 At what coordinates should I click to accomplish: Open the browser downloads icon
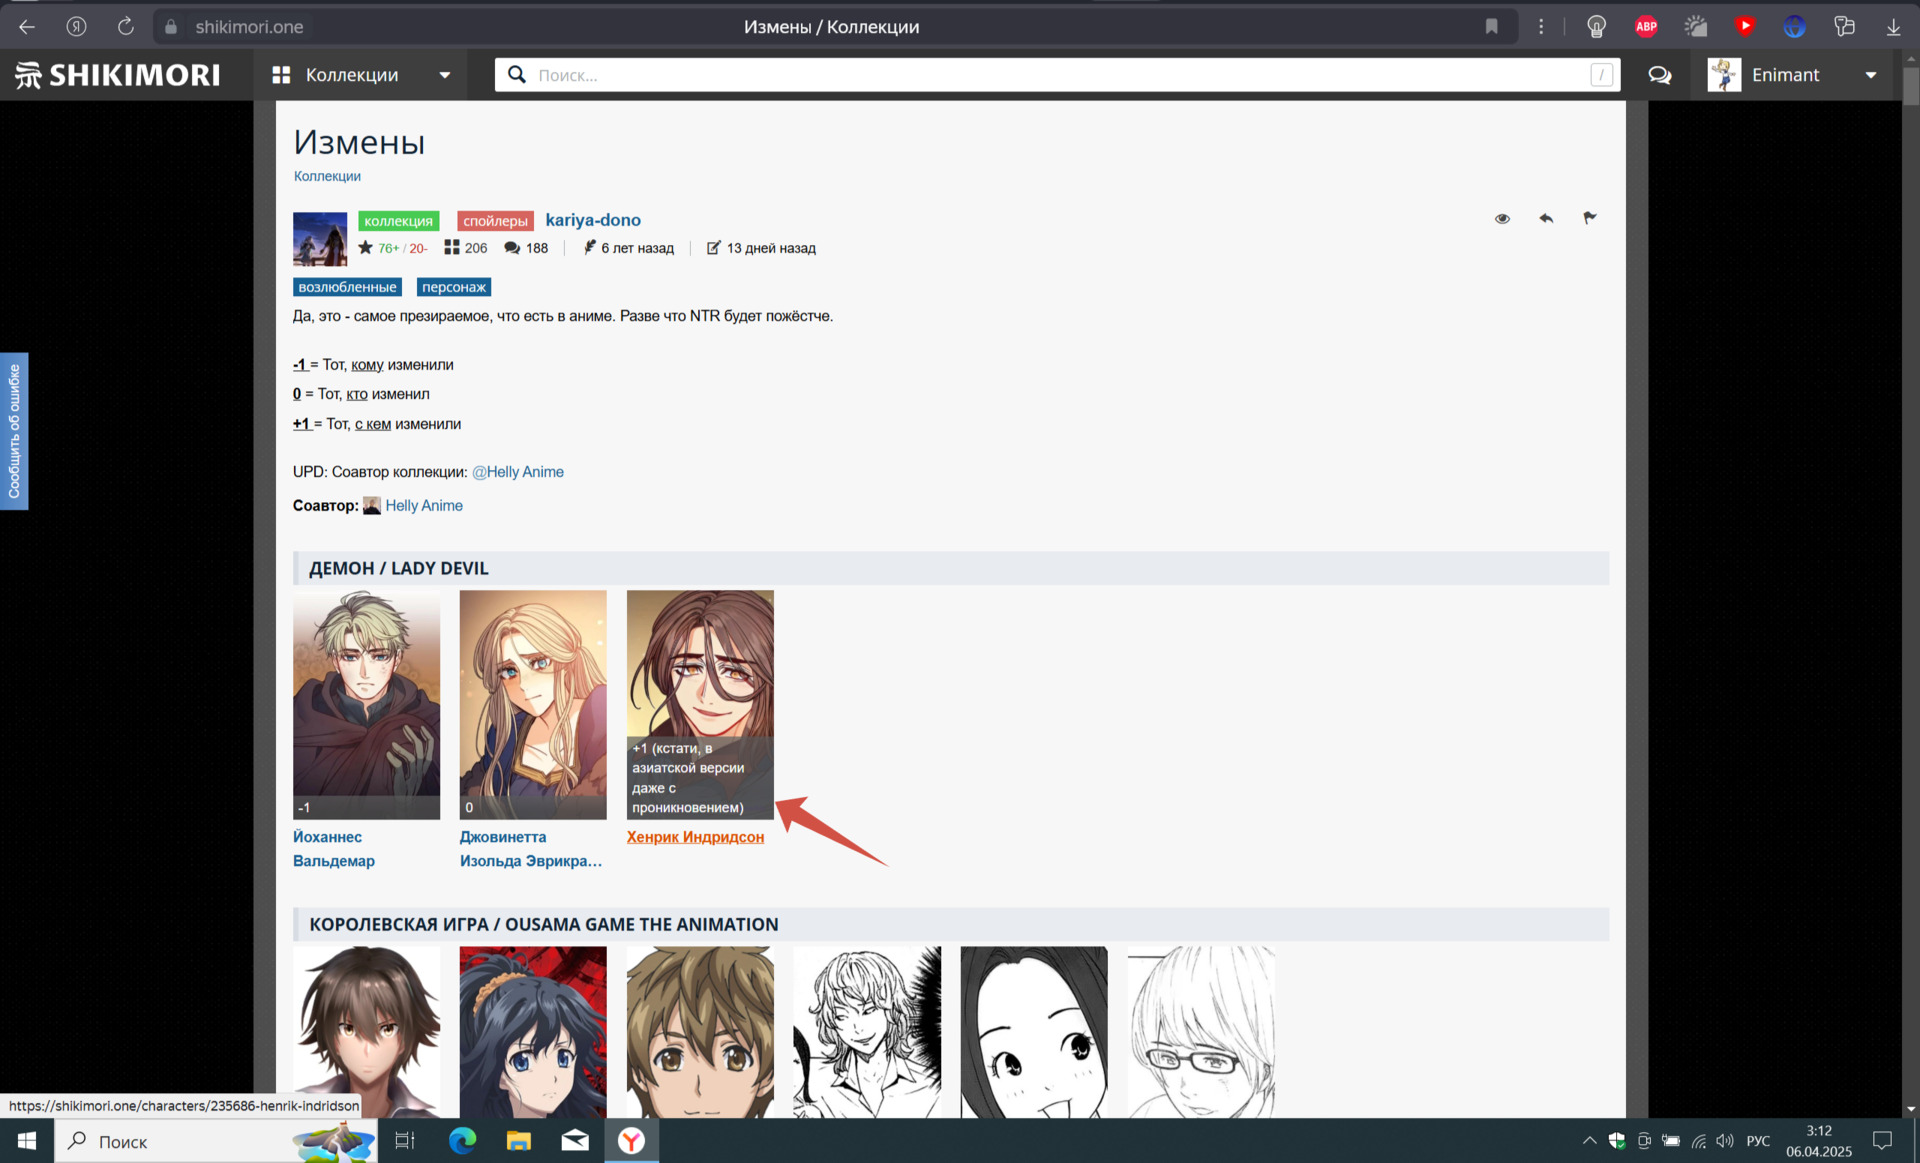pos(1893,27)
